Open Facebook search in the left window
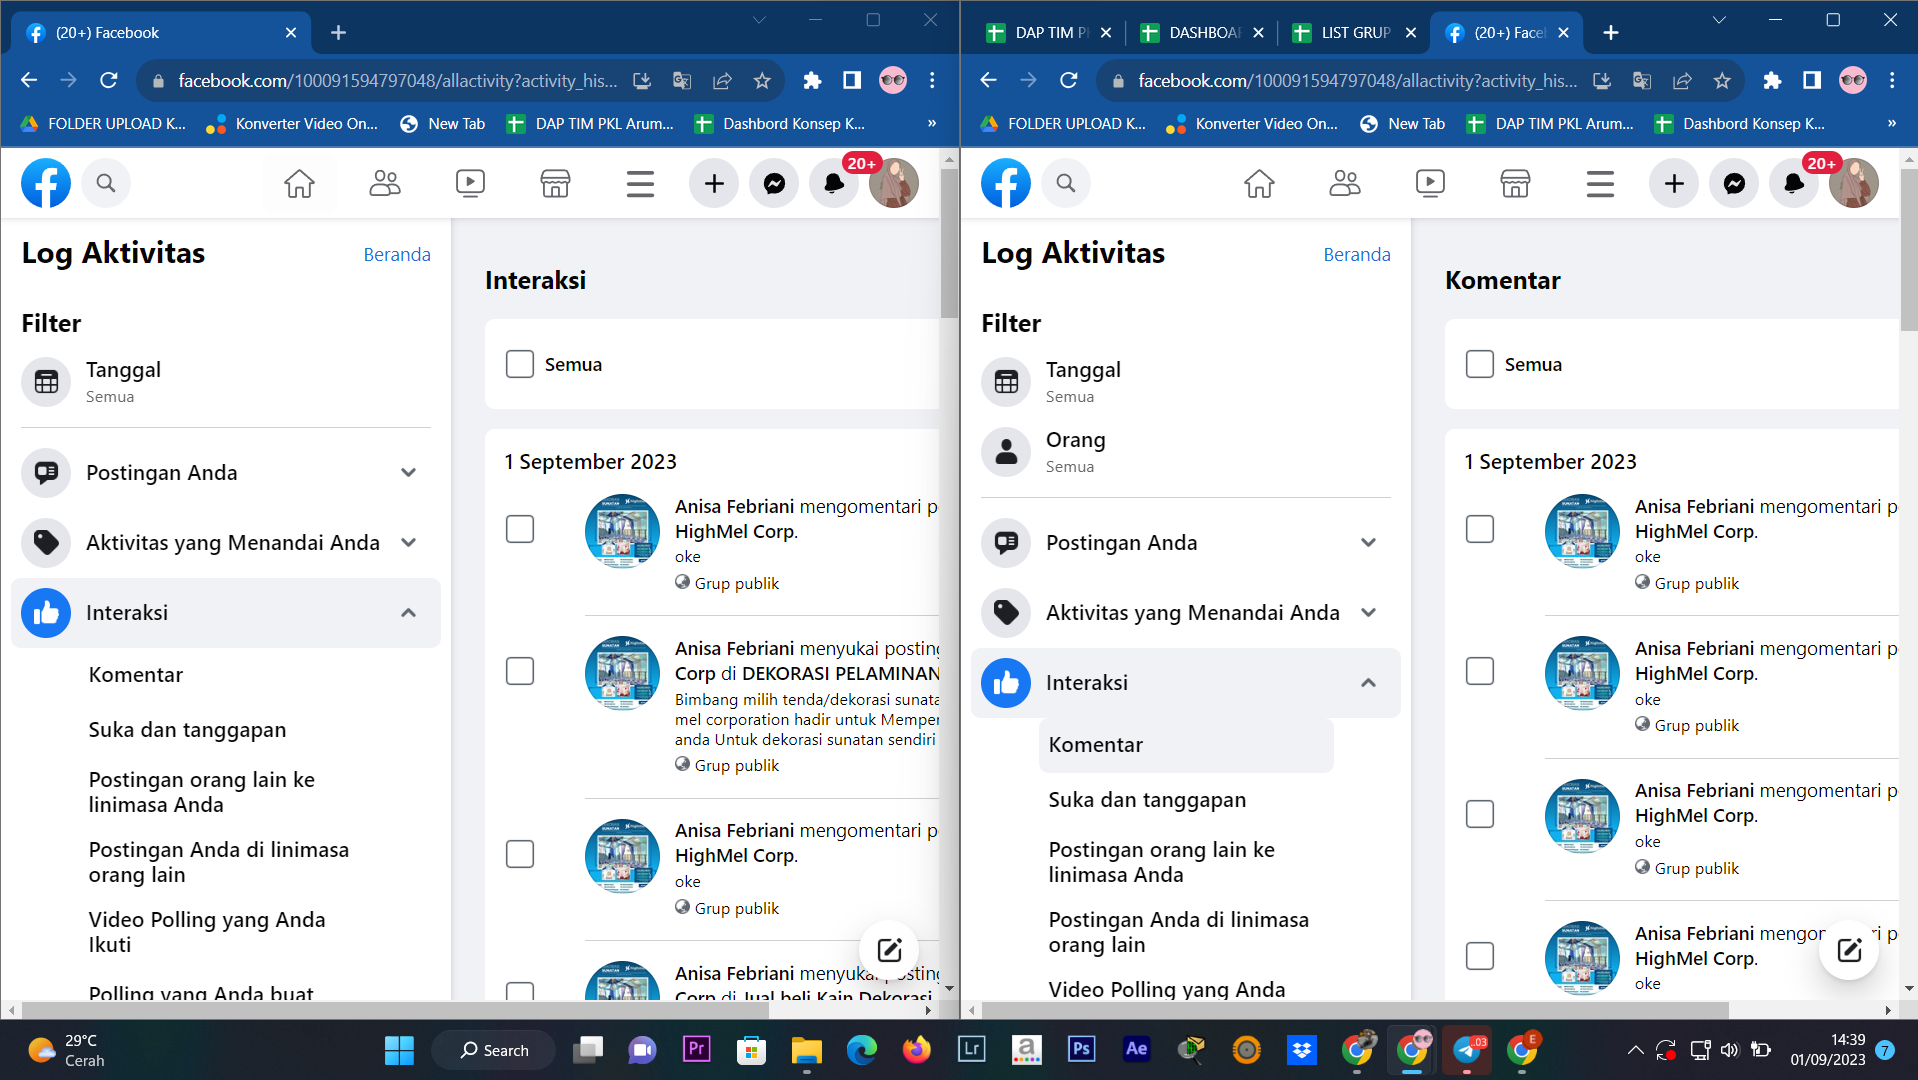 pyautogui.click(x=106, y=184)
